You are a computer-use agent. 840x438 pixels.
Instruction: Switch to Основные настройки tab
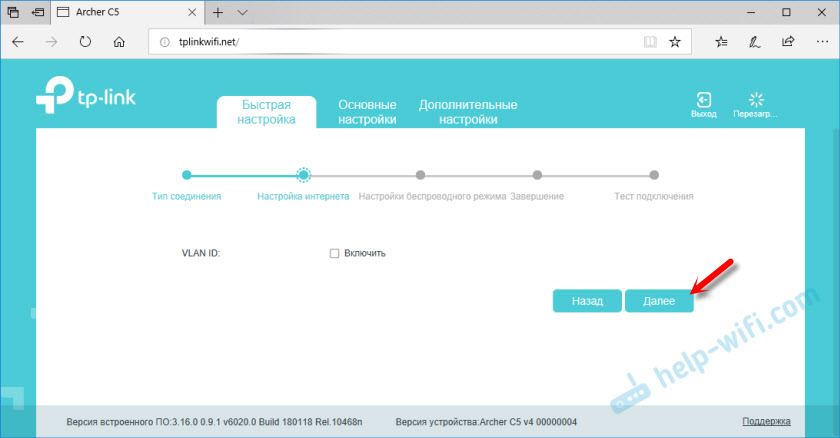367,112
